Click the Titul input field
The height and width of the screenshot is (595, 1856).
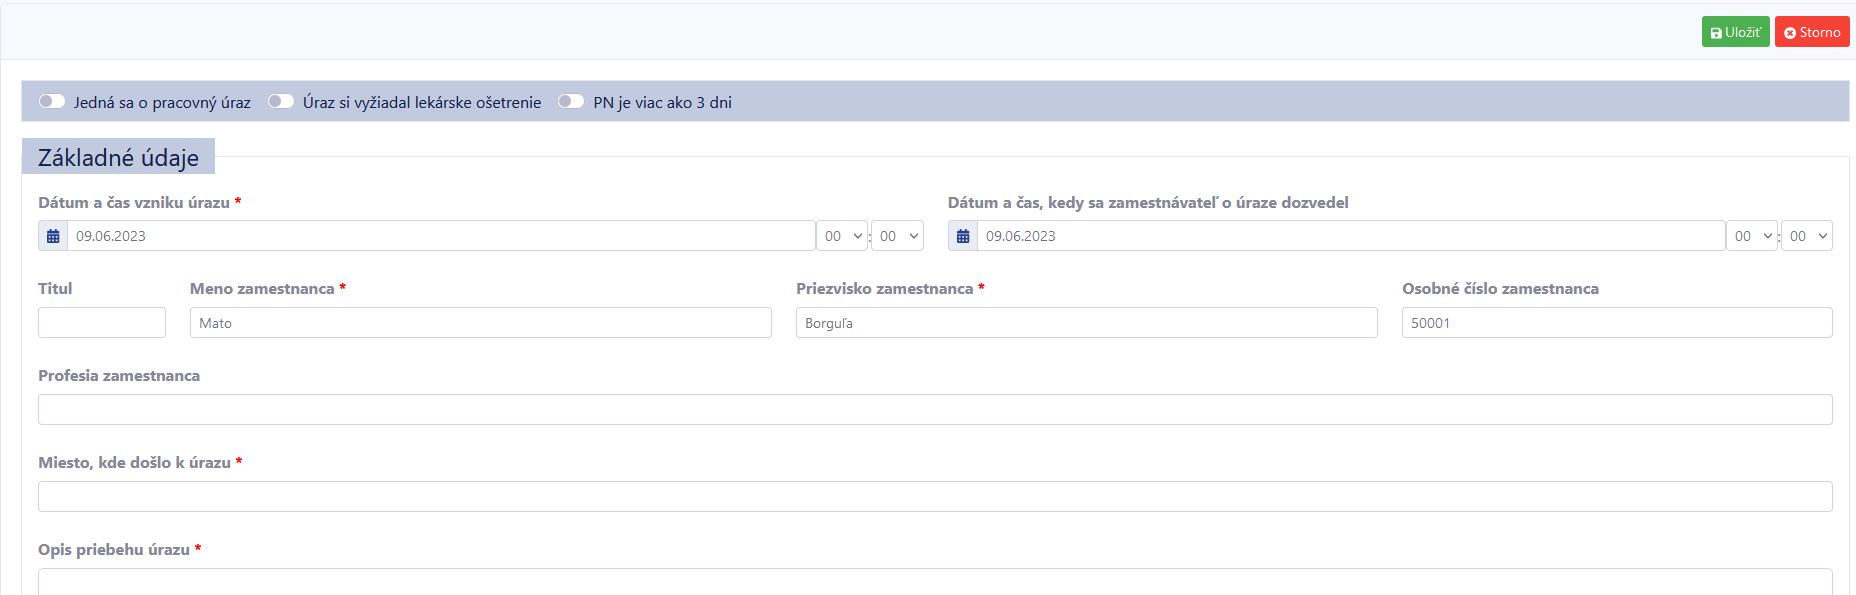(x=102, y=323)
